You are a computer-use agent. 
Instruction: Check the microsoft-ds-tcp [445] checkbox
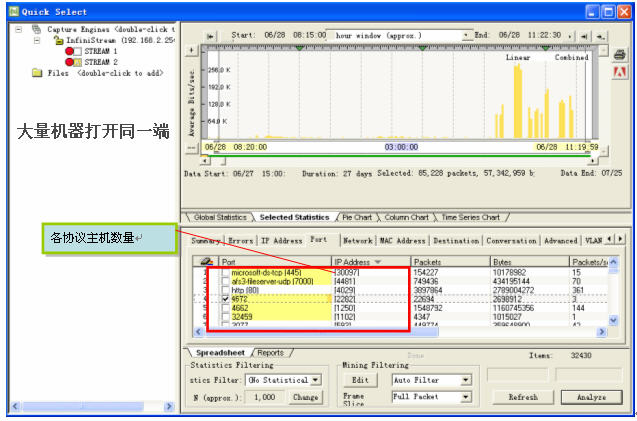(223, 273)
